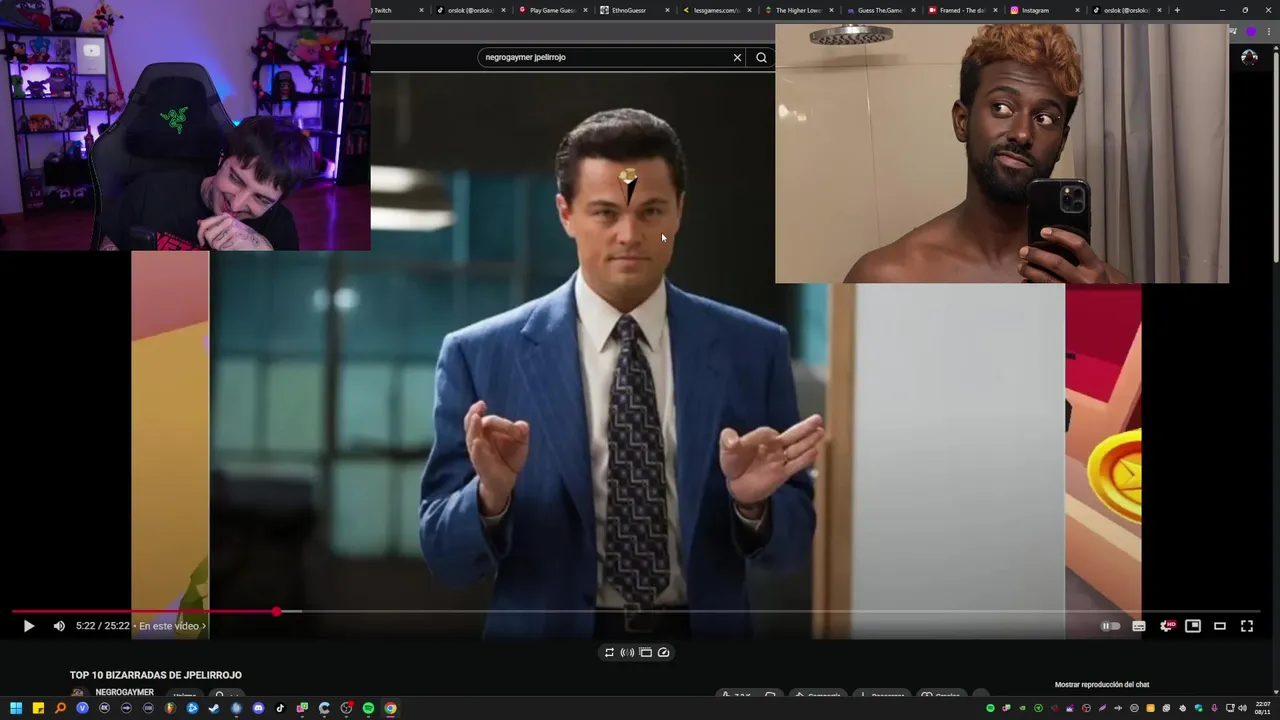Close the Instagram tab
This screenshot has width=1280, height=720.
point(1077,10)
